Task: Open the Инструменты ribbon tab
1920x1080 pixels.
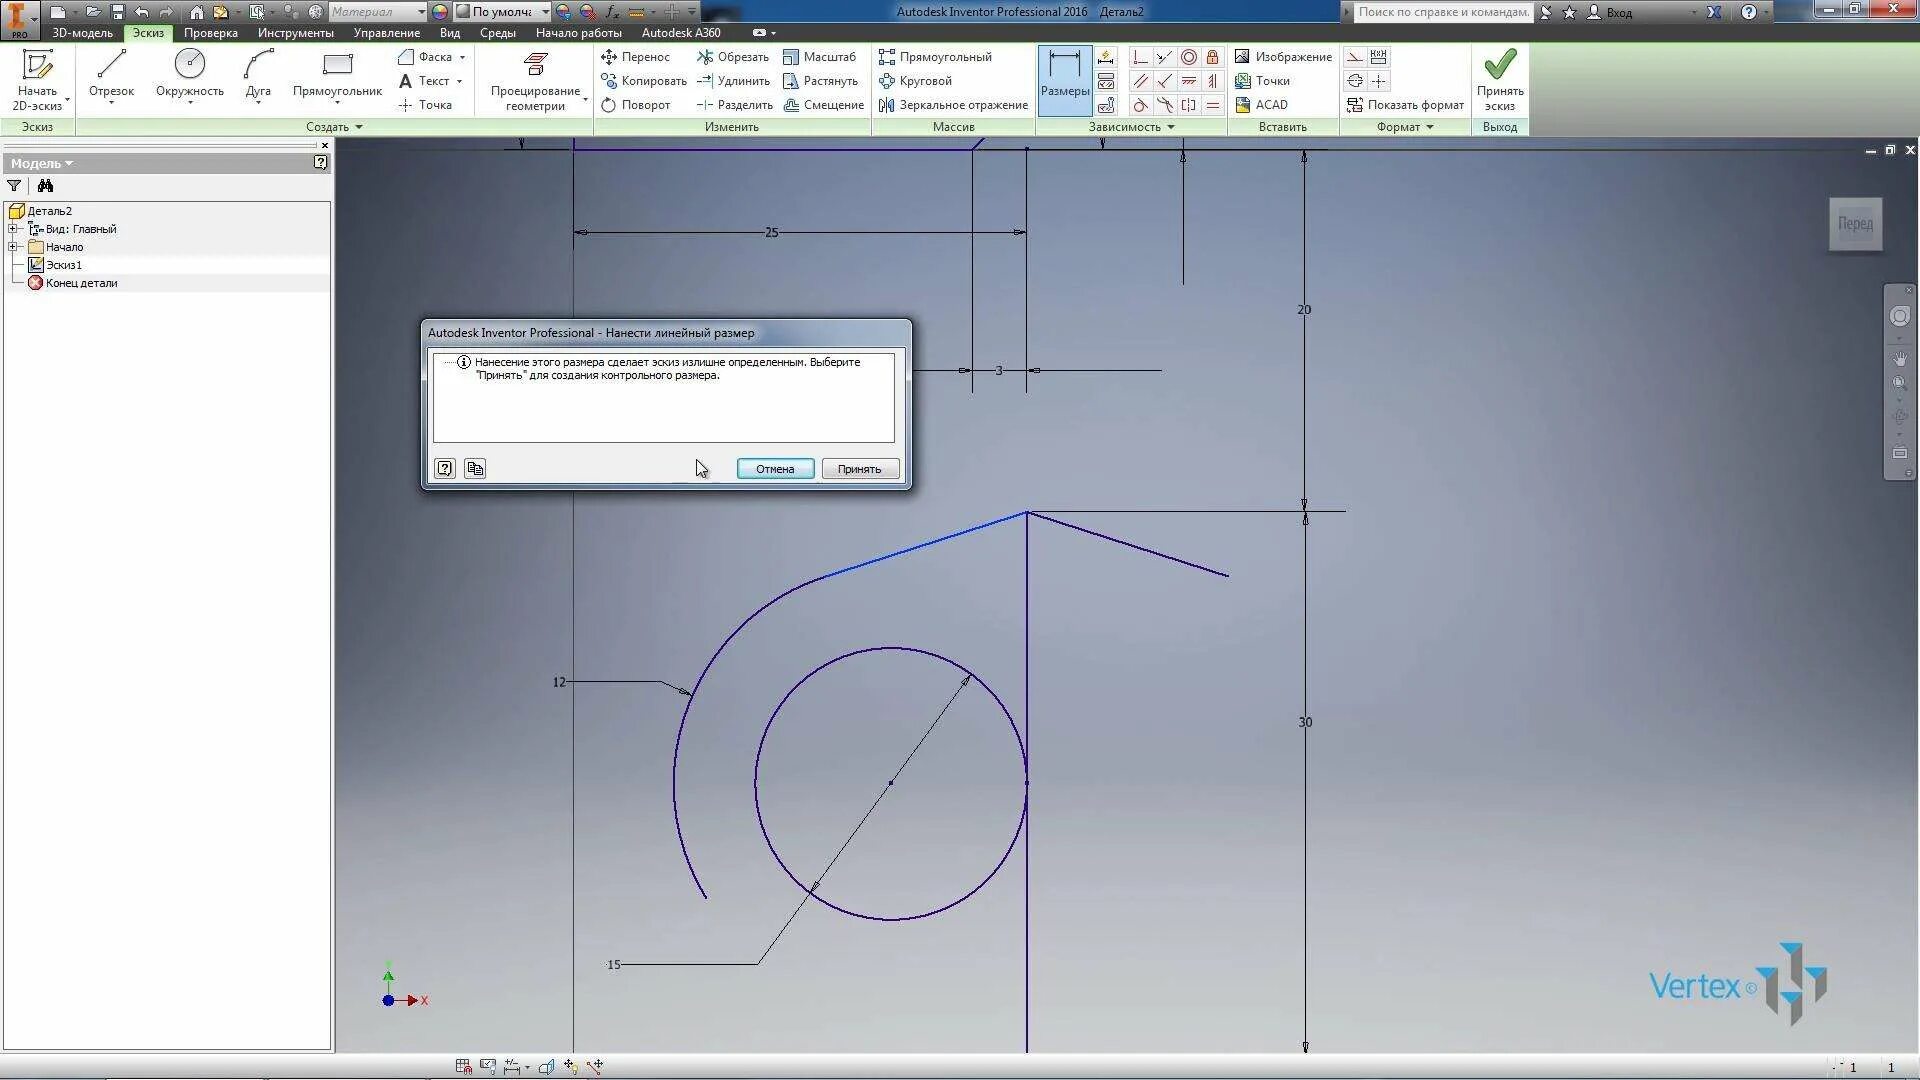Action: coord(295,33)
